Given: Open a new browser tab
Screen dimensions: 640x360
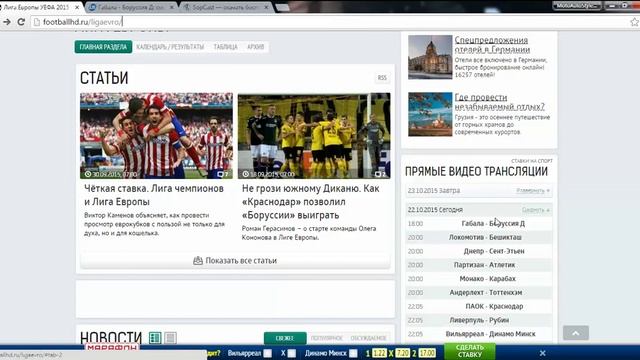Looking at the screenshot, I should pyautogui.click(x=282, y=7).
